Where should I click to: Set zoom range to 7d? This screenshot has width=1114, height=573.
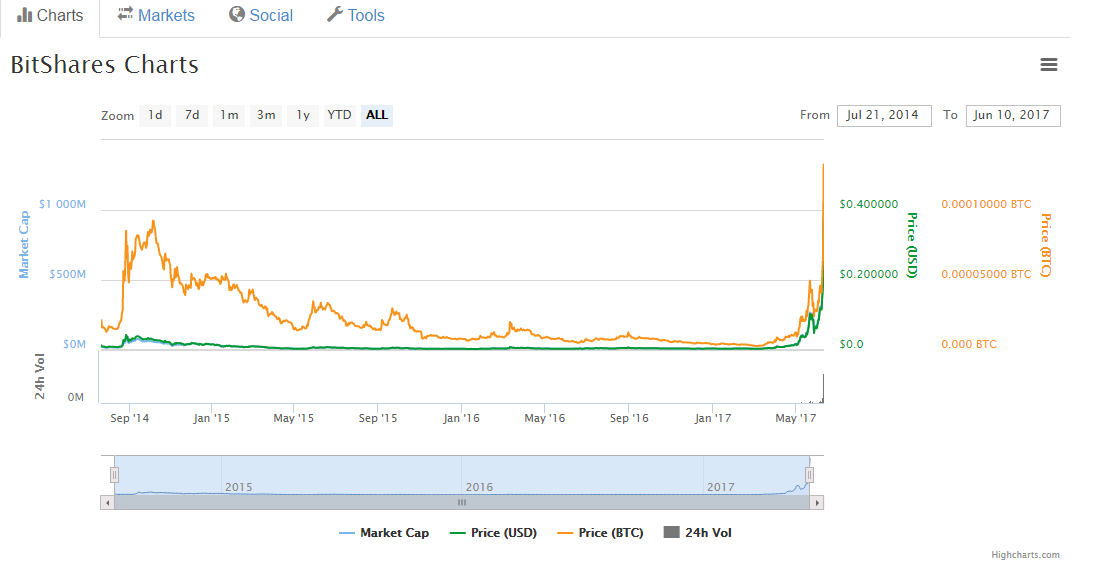pyautogui.click(x=192, y=115)
